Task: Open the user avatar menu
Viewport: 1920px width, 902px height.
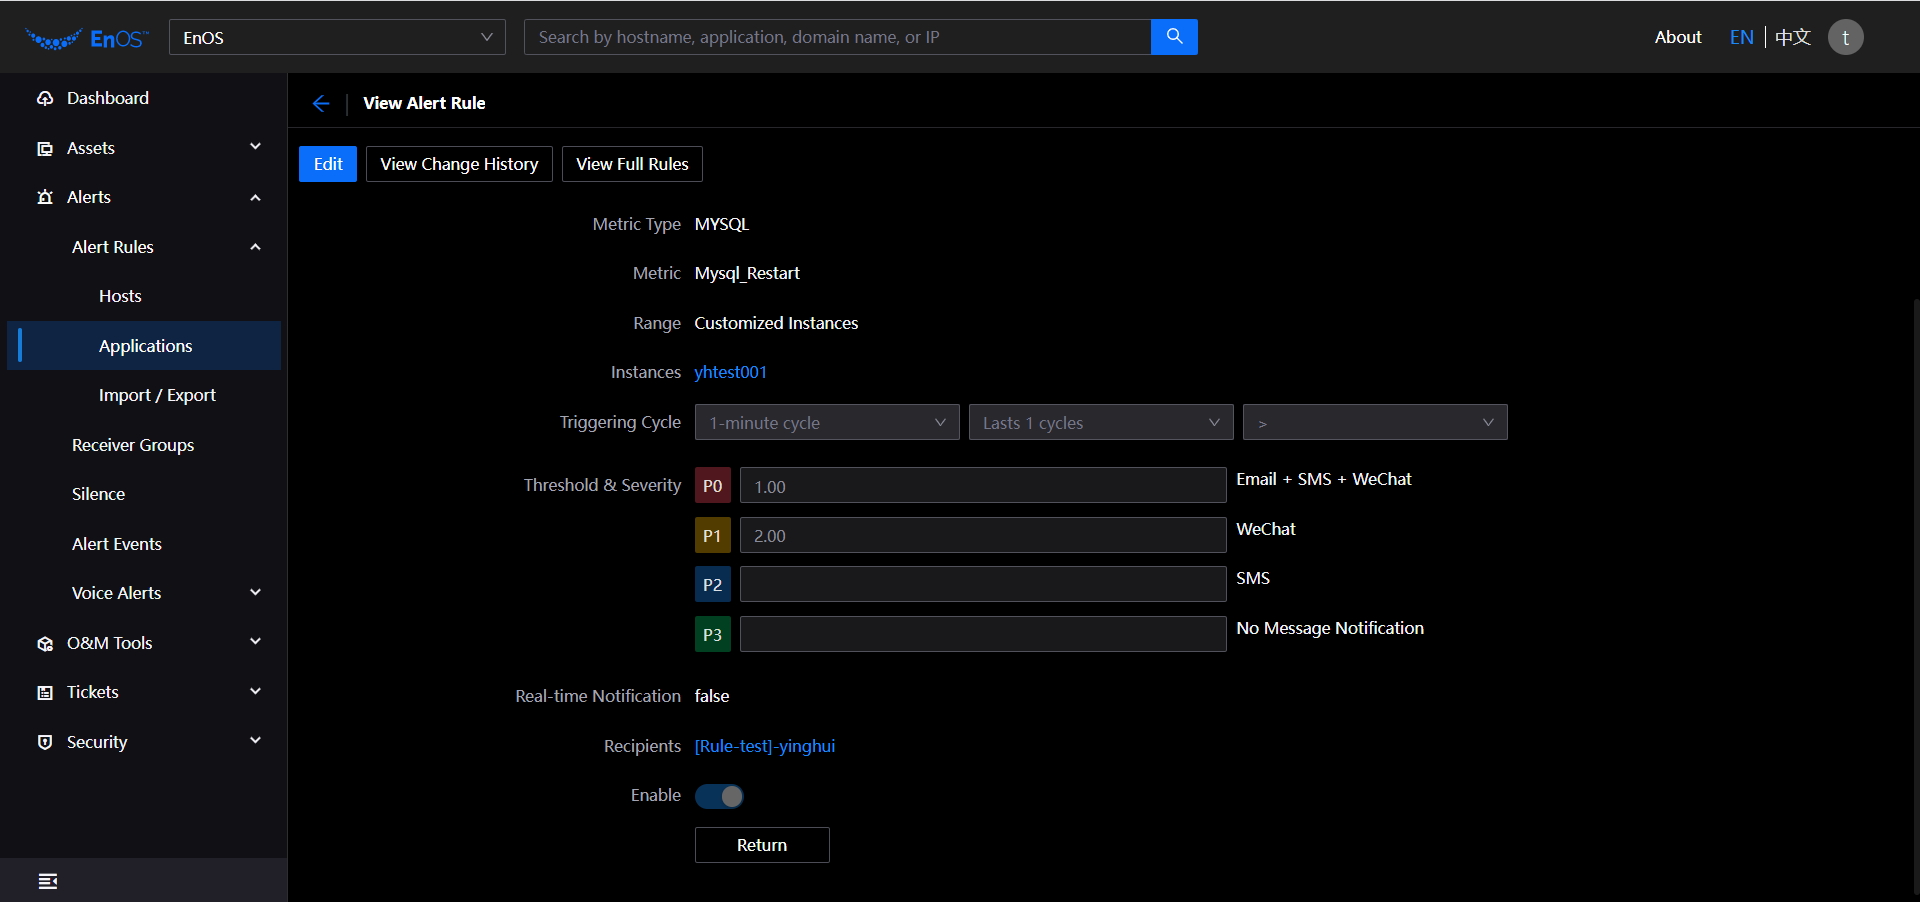Action: (1845, 37)
